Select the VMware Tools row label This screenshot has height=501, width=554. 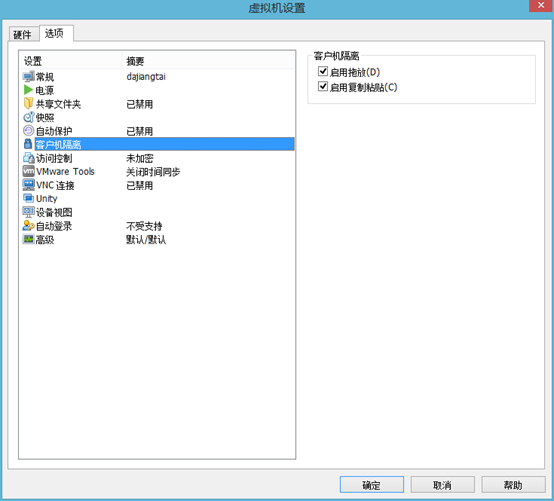point(65,172)
